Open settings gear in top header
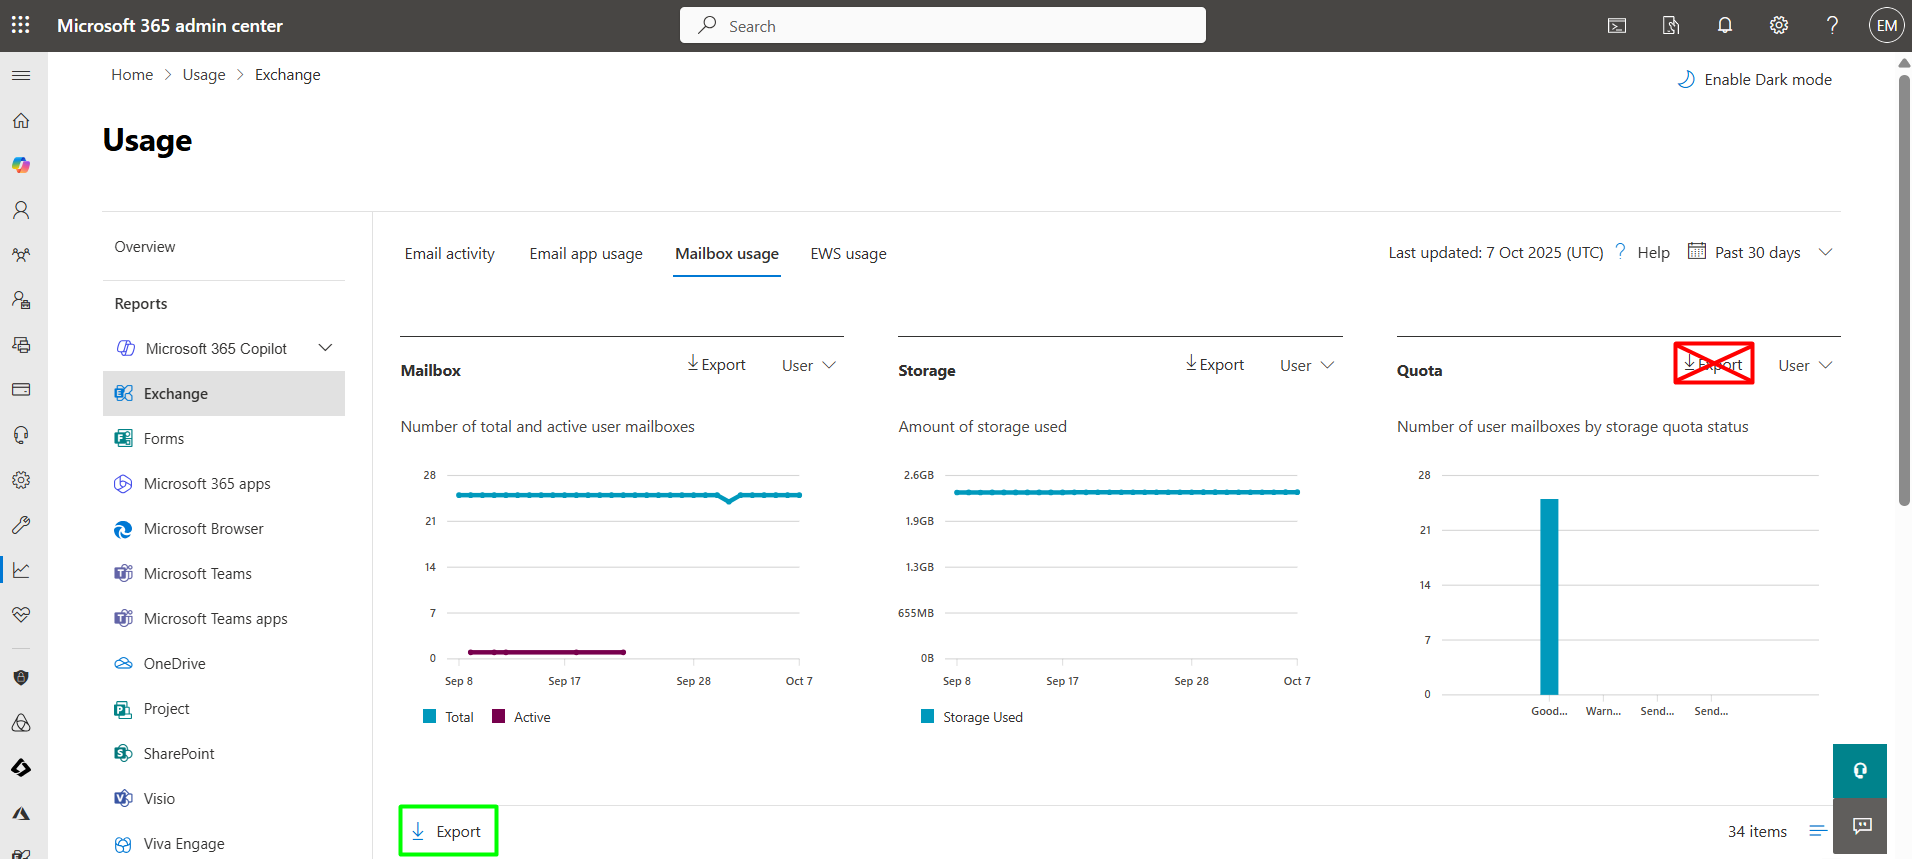Image resolution: width=1912 pixels, height=859 pixels. tap(1779, 26)
